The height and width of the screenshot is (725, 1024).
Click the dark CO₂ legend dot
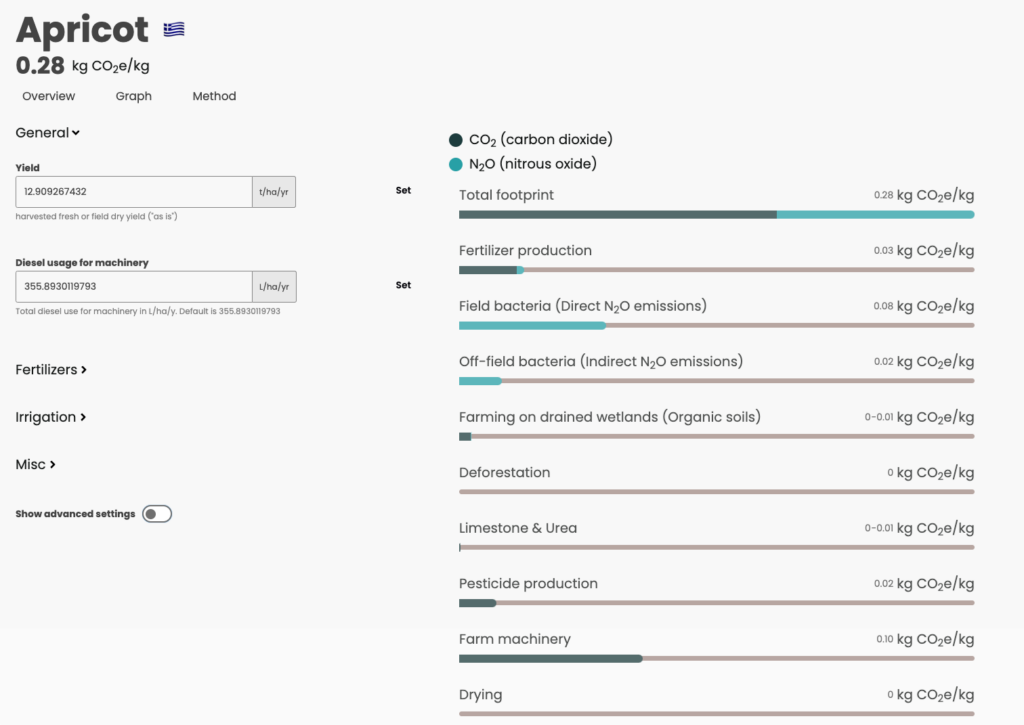click(456, 140)
